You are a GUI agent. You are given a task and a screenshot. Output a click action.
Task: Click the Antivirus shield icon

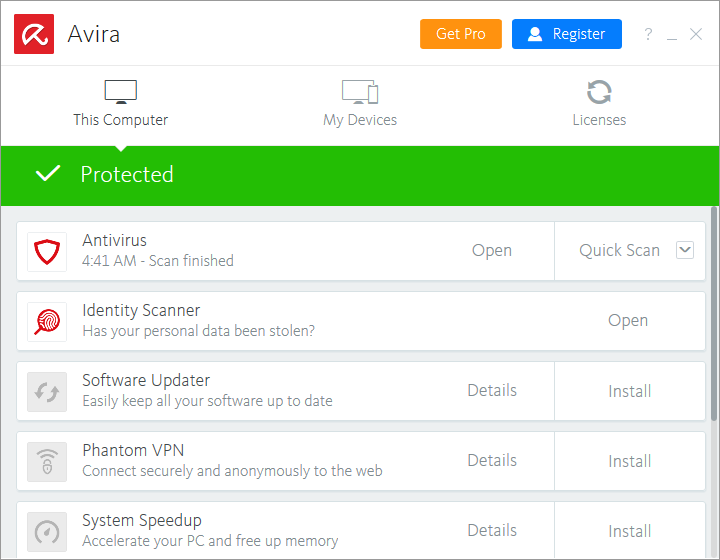coord(47,251)
